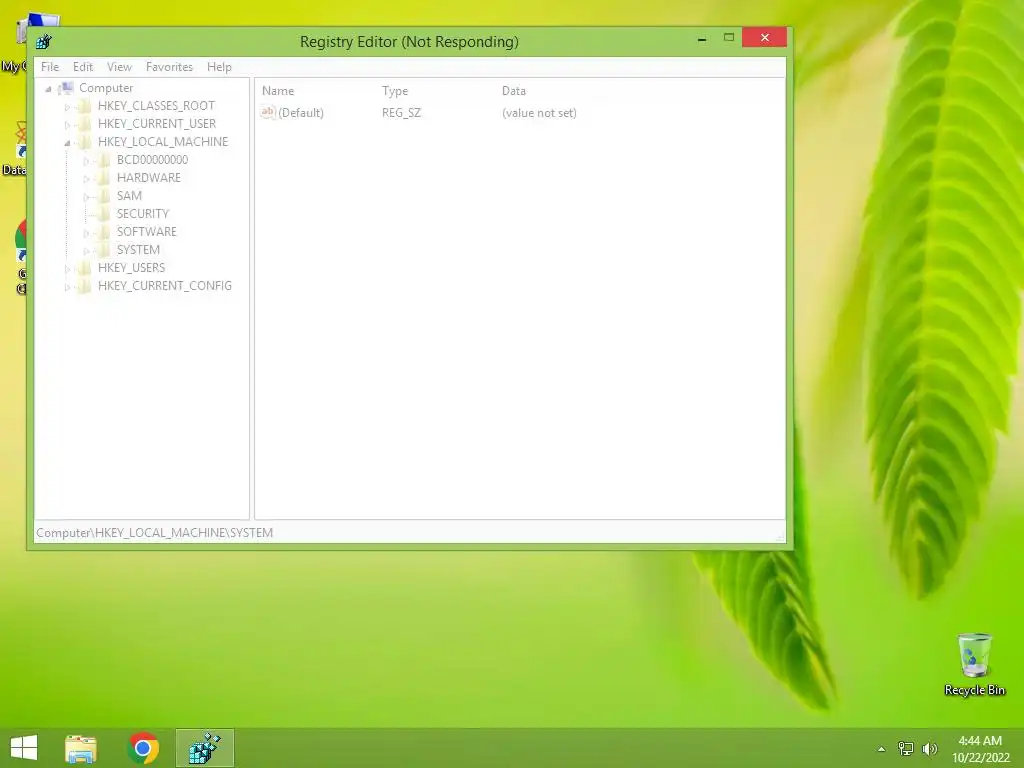
Task: Expand the HKEY_CLASSES_ROOT node arrow
Action: click(x=67, y=106)
